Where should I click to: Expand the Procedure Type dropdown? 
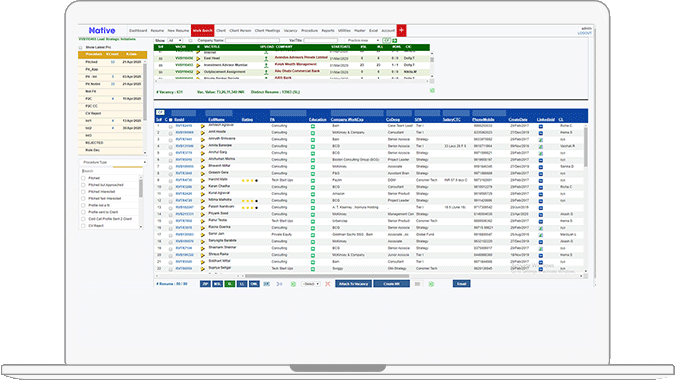click(x=113, y=162)
